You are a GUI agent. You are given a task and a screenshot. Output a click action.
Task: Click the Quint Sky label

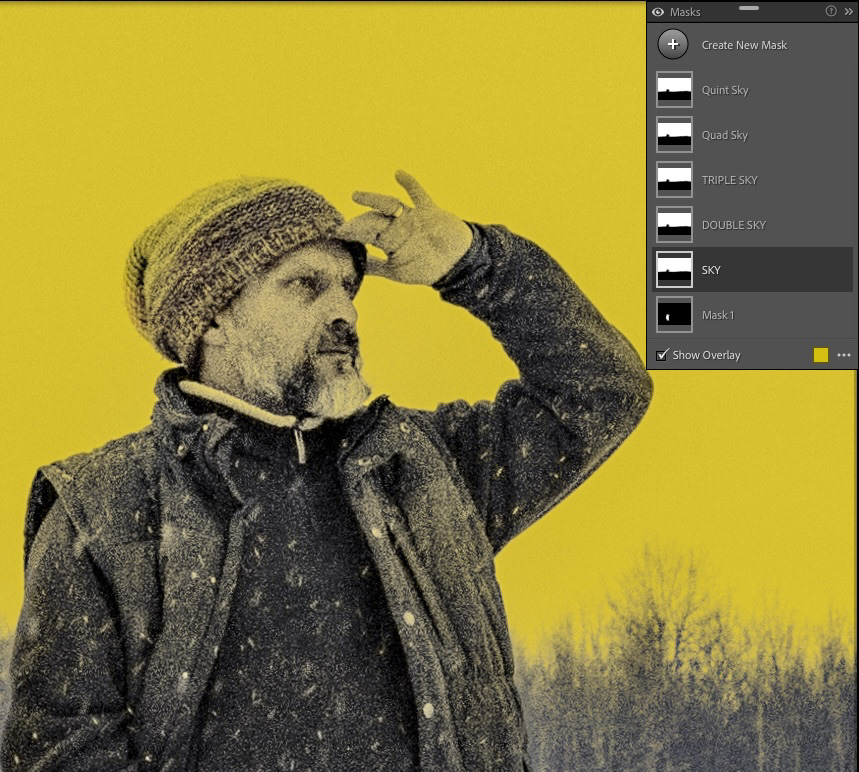(x=725, y=90)
